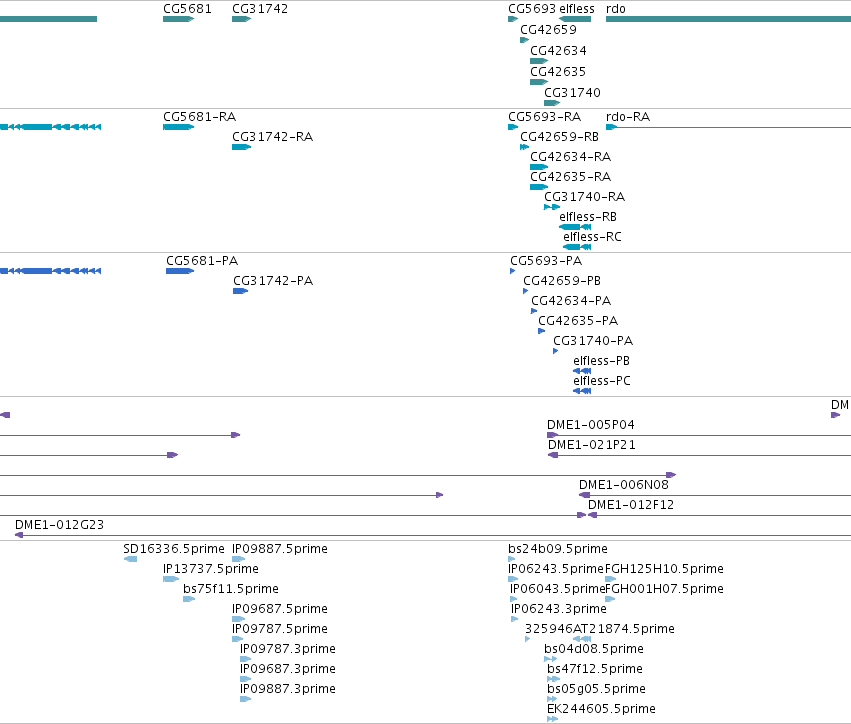The height and width of the screenshot is (724, 851).
Task: Select the EK244605.5prime EST label
Action: (601, 710)
